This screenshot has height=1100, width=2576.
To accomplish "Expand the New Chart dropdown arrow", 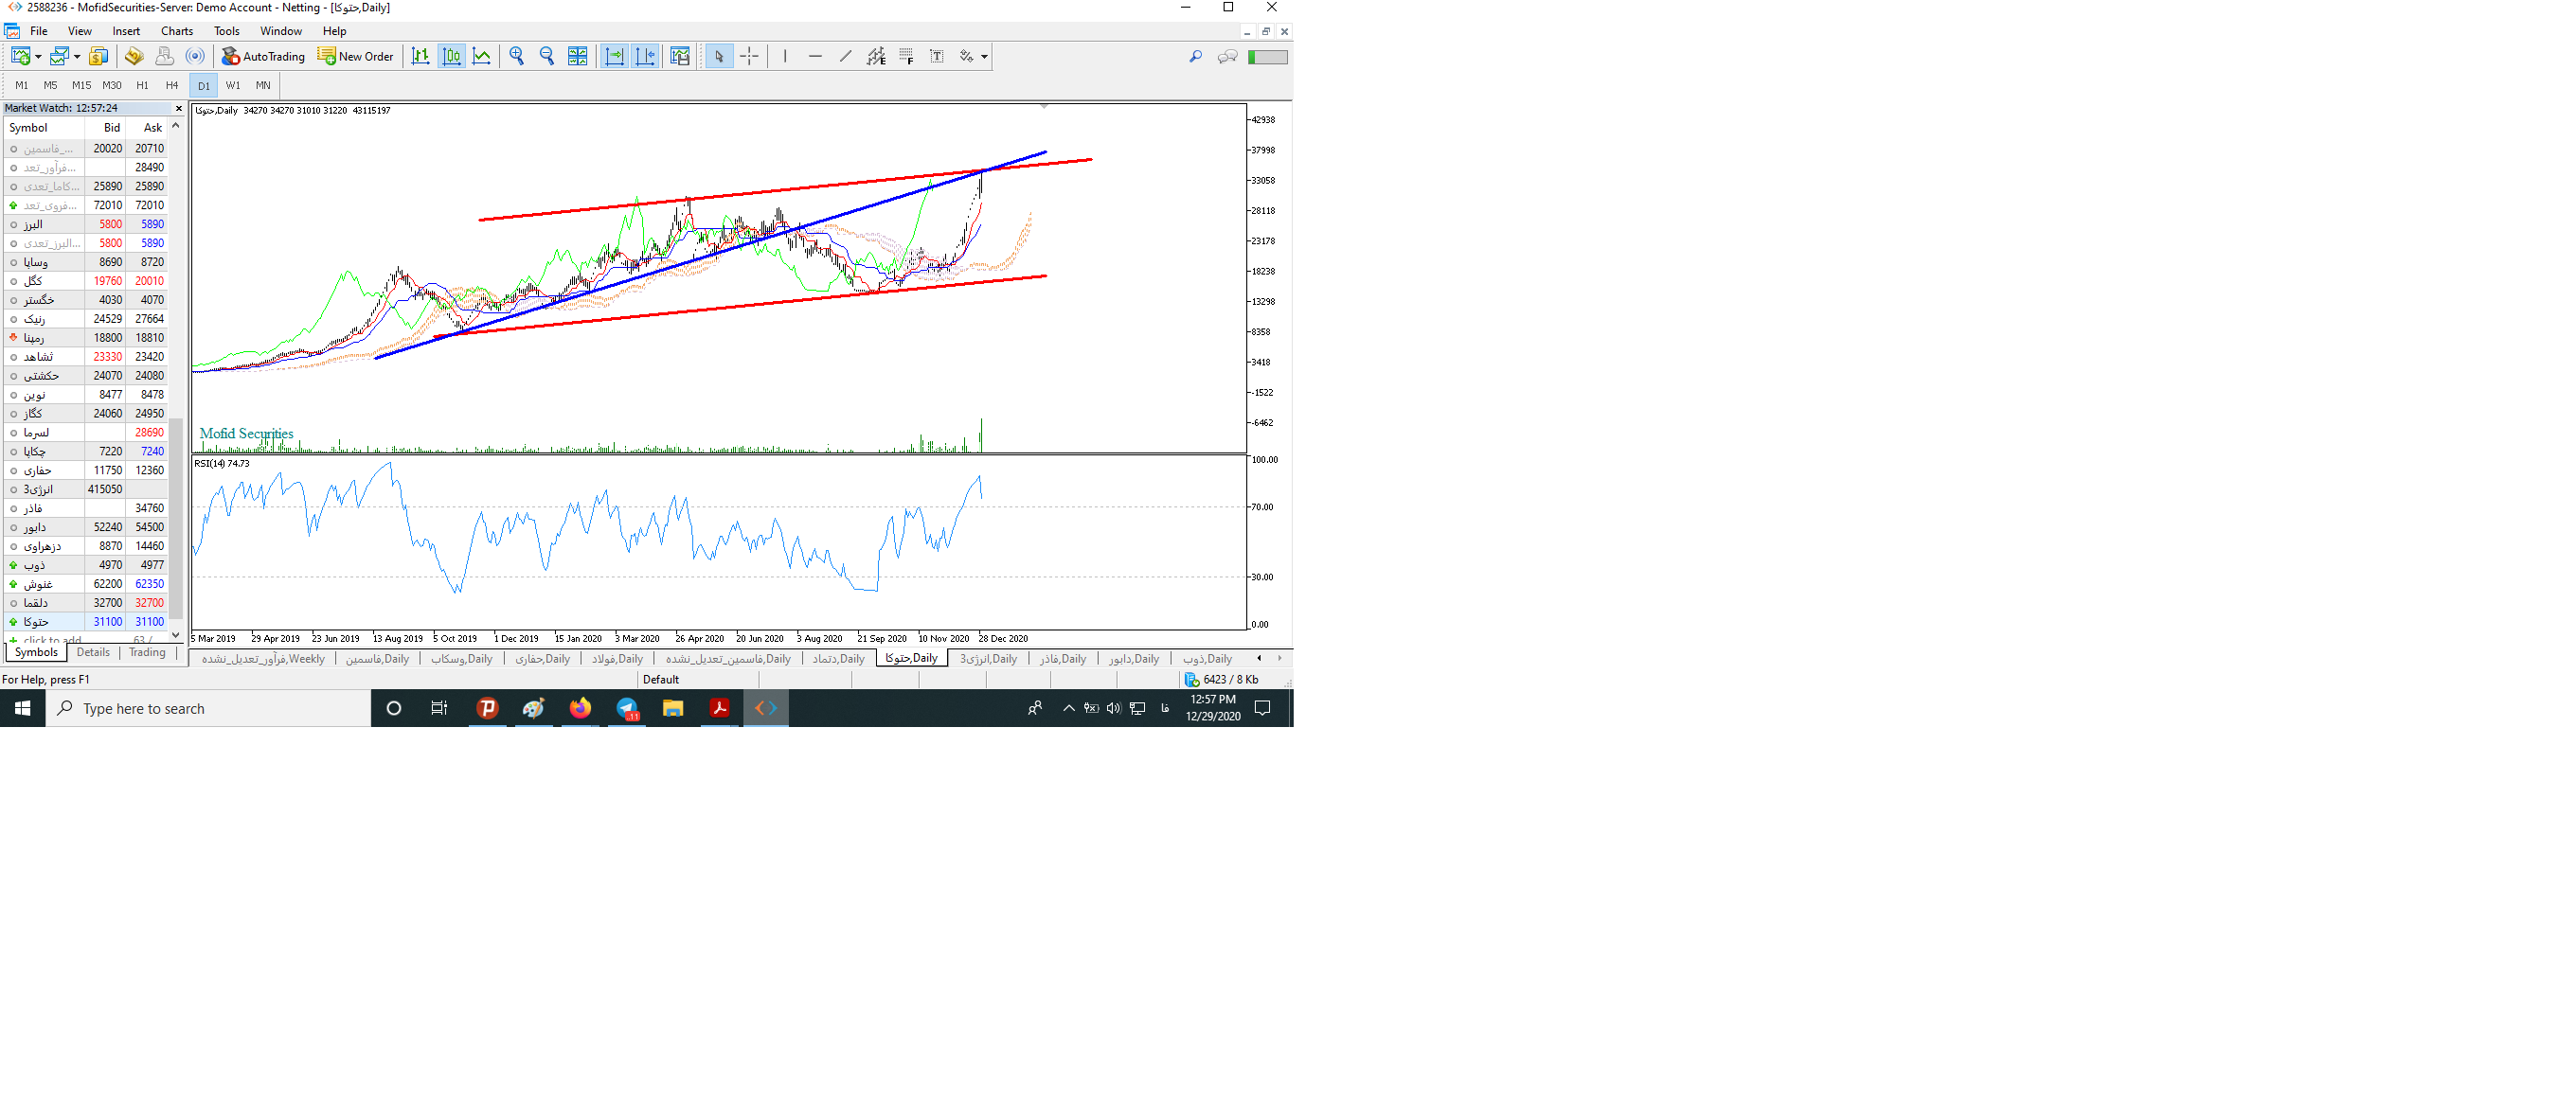I will pos(38,57).
